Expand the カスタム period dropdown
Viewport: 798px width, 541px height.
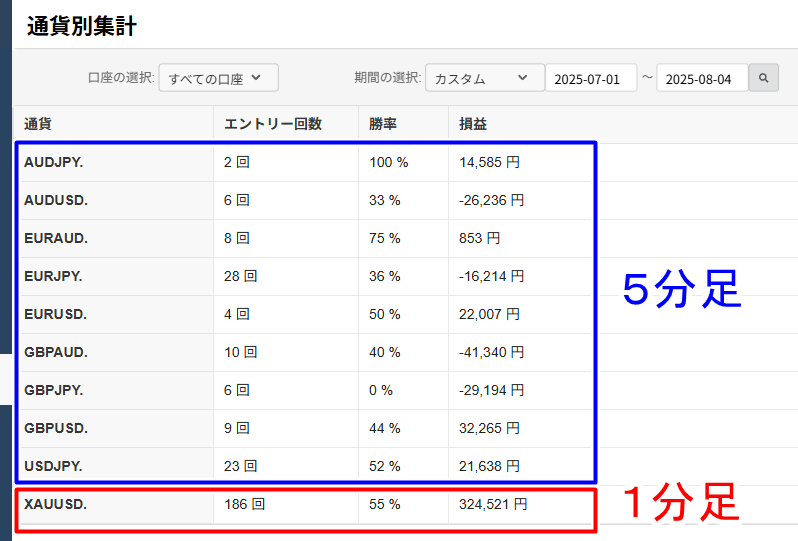coord(484,78)
